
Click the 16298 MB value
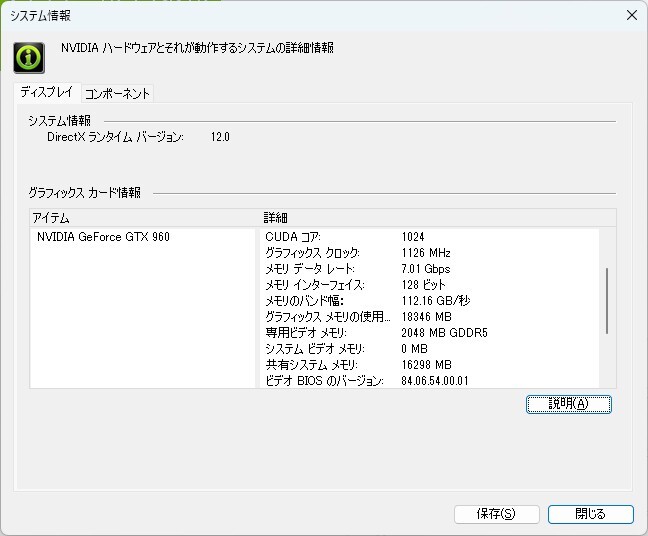point(426,364)
